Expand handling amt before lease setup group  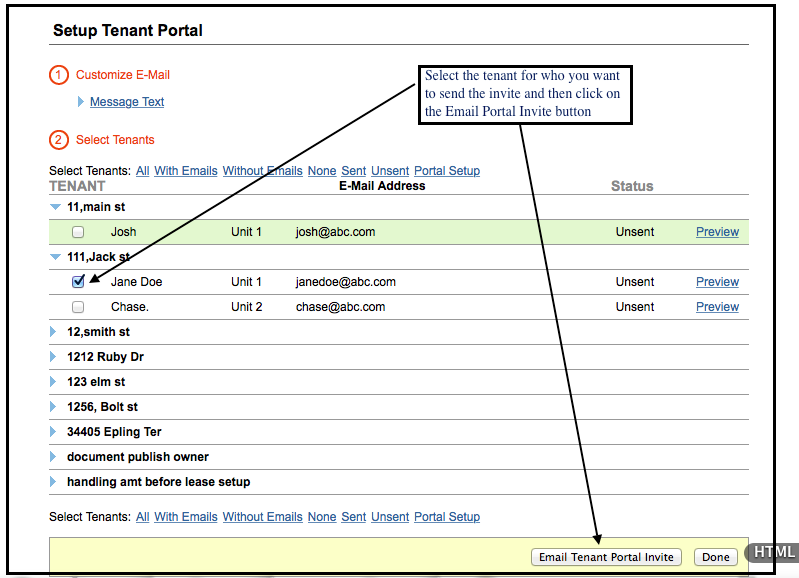[53, 482]
